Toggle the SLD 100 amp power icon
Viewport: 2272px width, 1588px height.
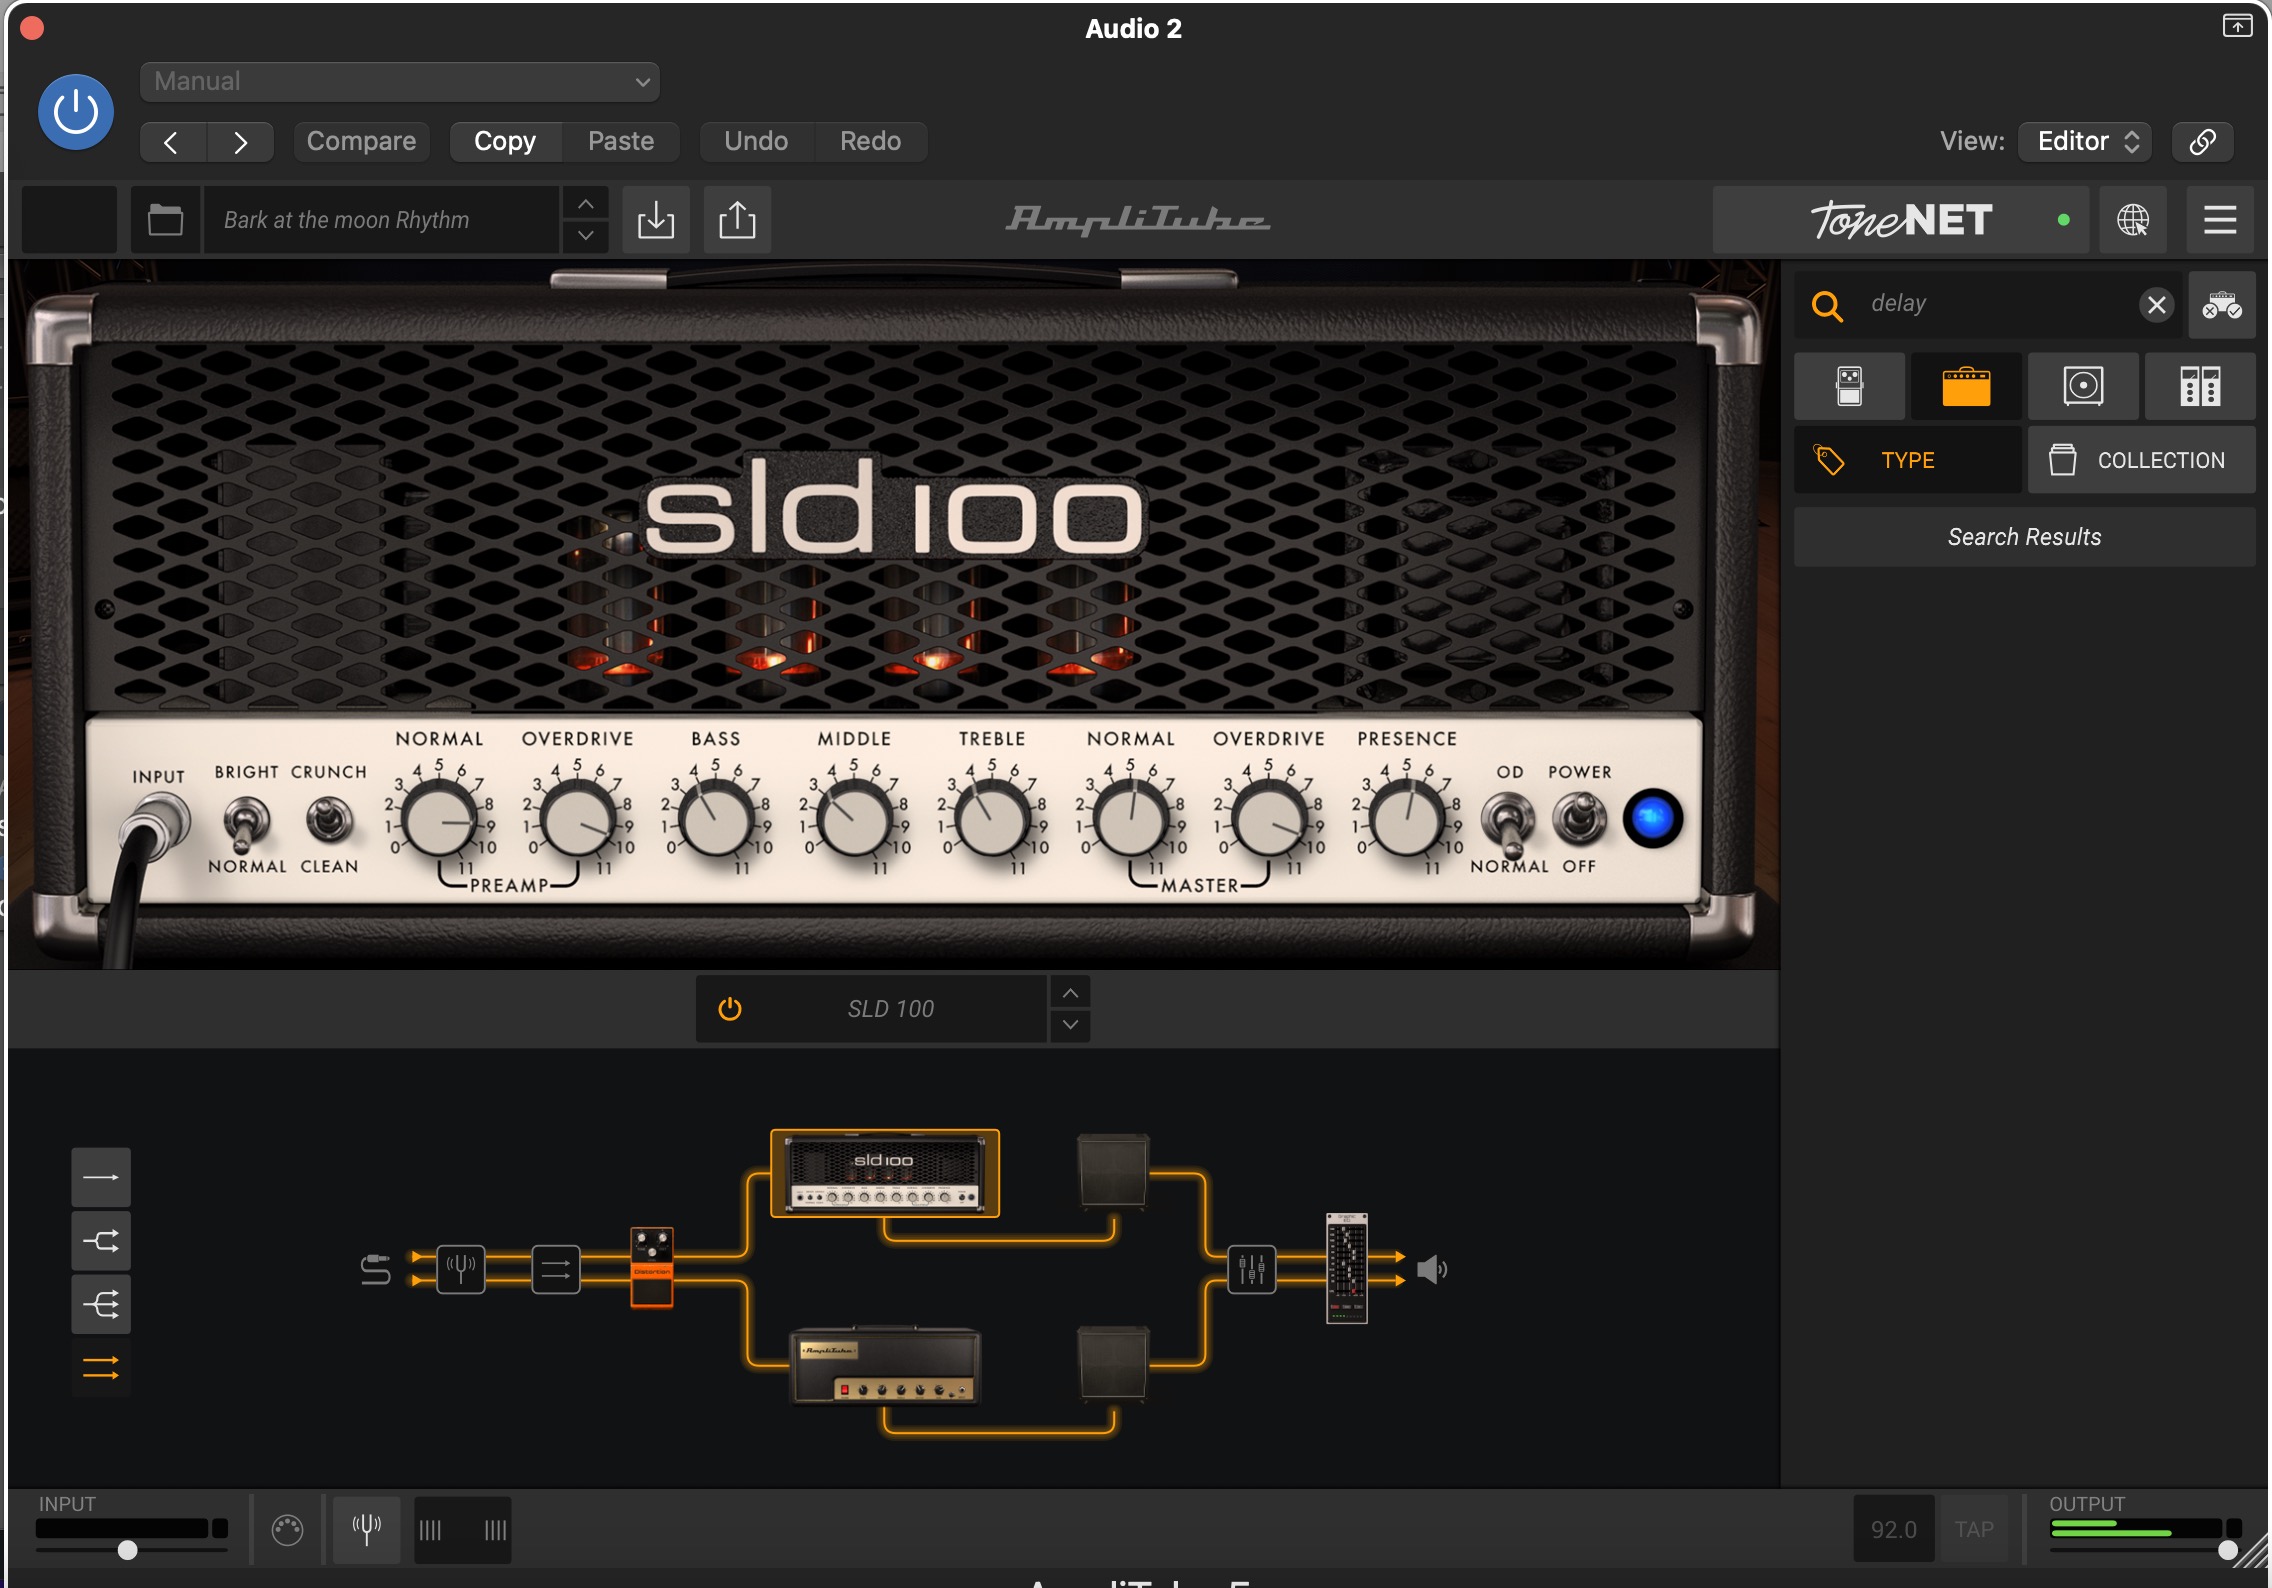coord(730,1009)
